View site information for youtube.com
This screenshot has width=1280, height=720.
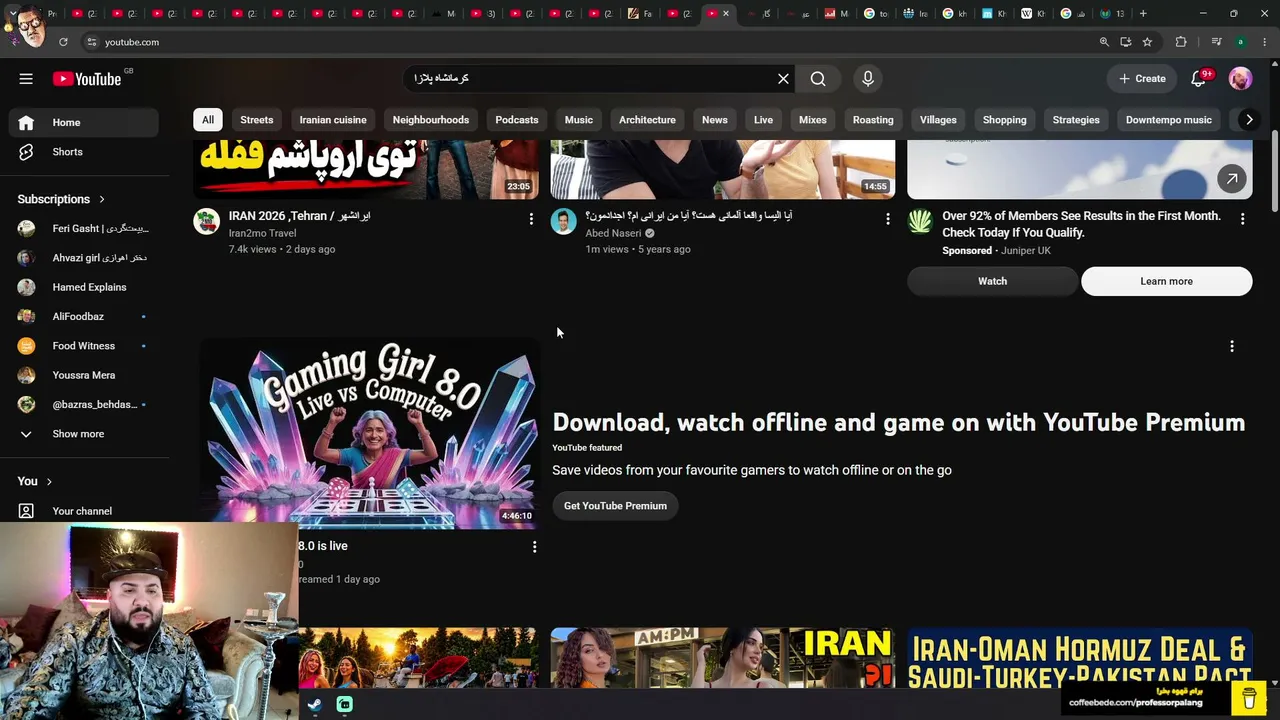(91, 42)
